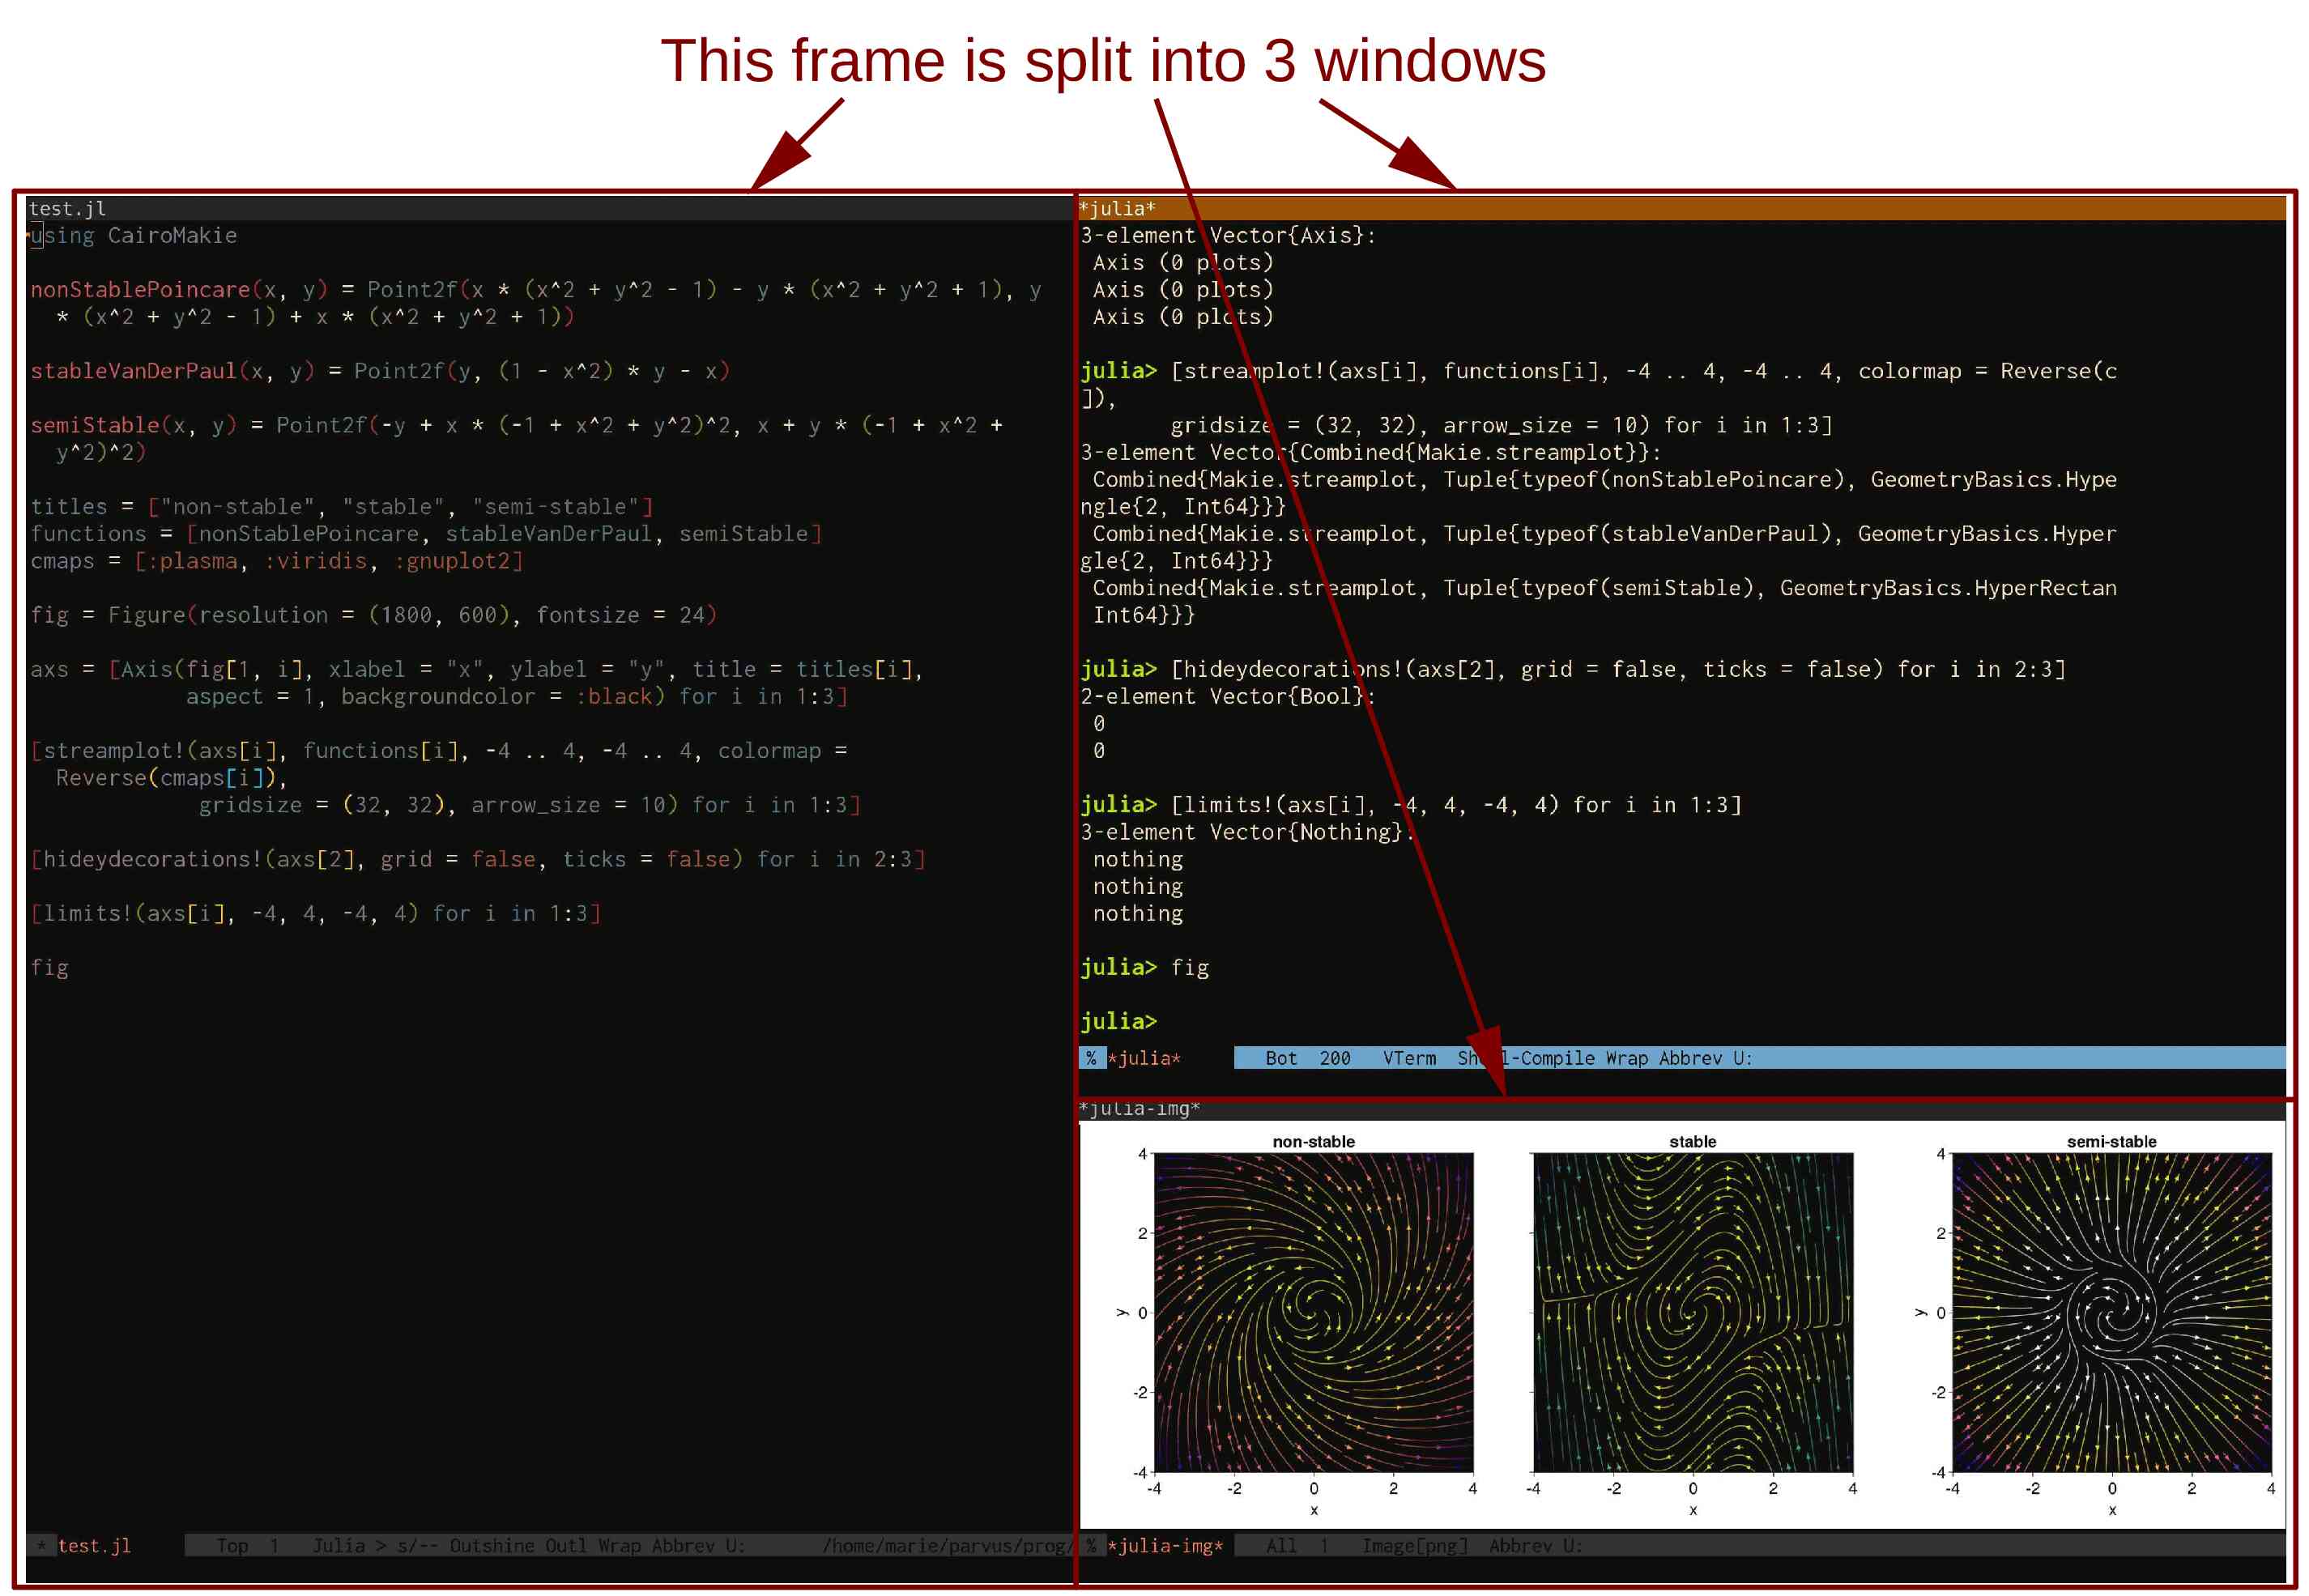Click All position indicator in *julia-img* mode line
Viewport: 2309px width, 1596px height.
(1281, 1545)
